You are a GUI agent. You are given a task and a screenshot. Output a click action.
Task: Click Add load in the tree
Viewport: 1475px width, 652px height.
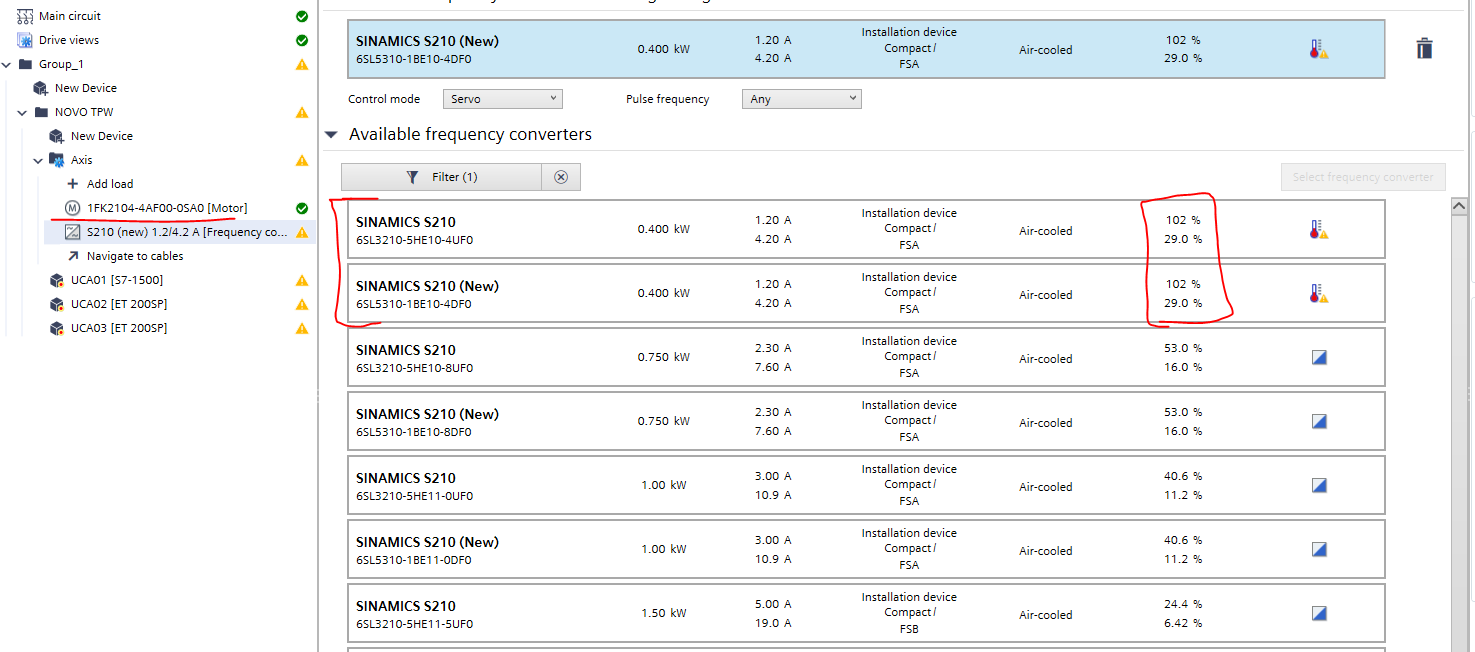(109, 184)
